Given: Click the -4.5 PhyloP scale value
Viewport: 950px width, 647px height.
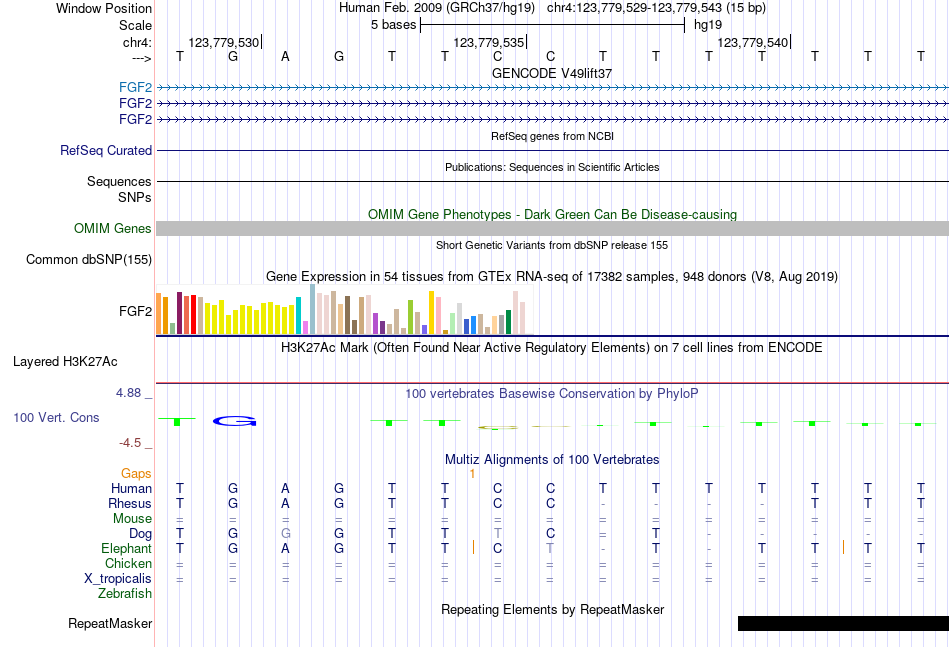Looking at the screenshot, I should click(130, 443).
